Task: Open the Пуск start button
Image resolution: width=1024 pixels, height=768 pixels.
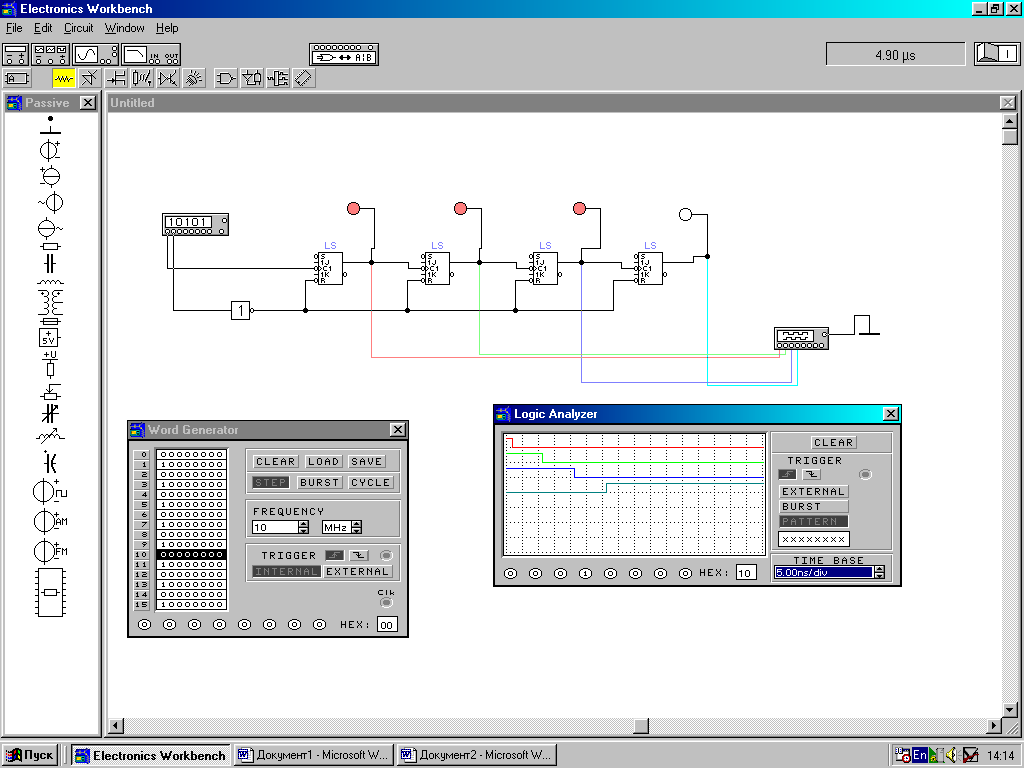Action: 30,755
